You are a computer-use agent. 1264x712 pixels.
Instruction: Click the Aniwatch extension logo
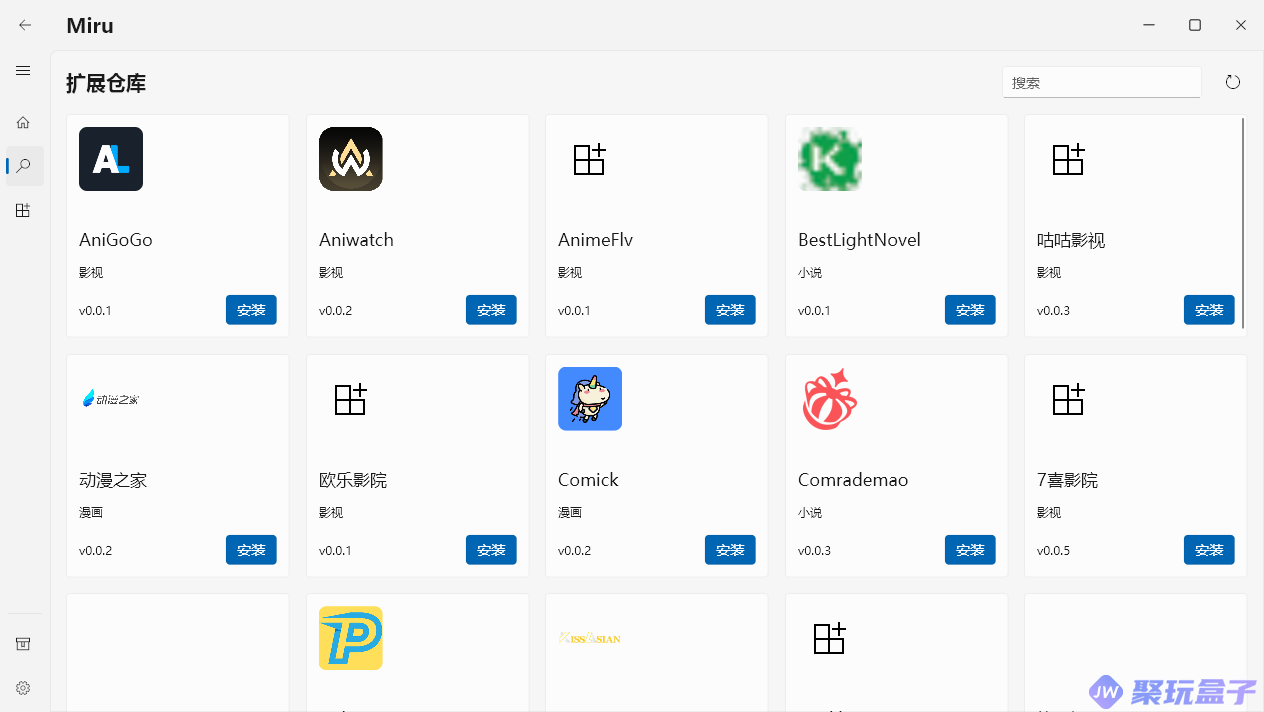coord(351,159)
